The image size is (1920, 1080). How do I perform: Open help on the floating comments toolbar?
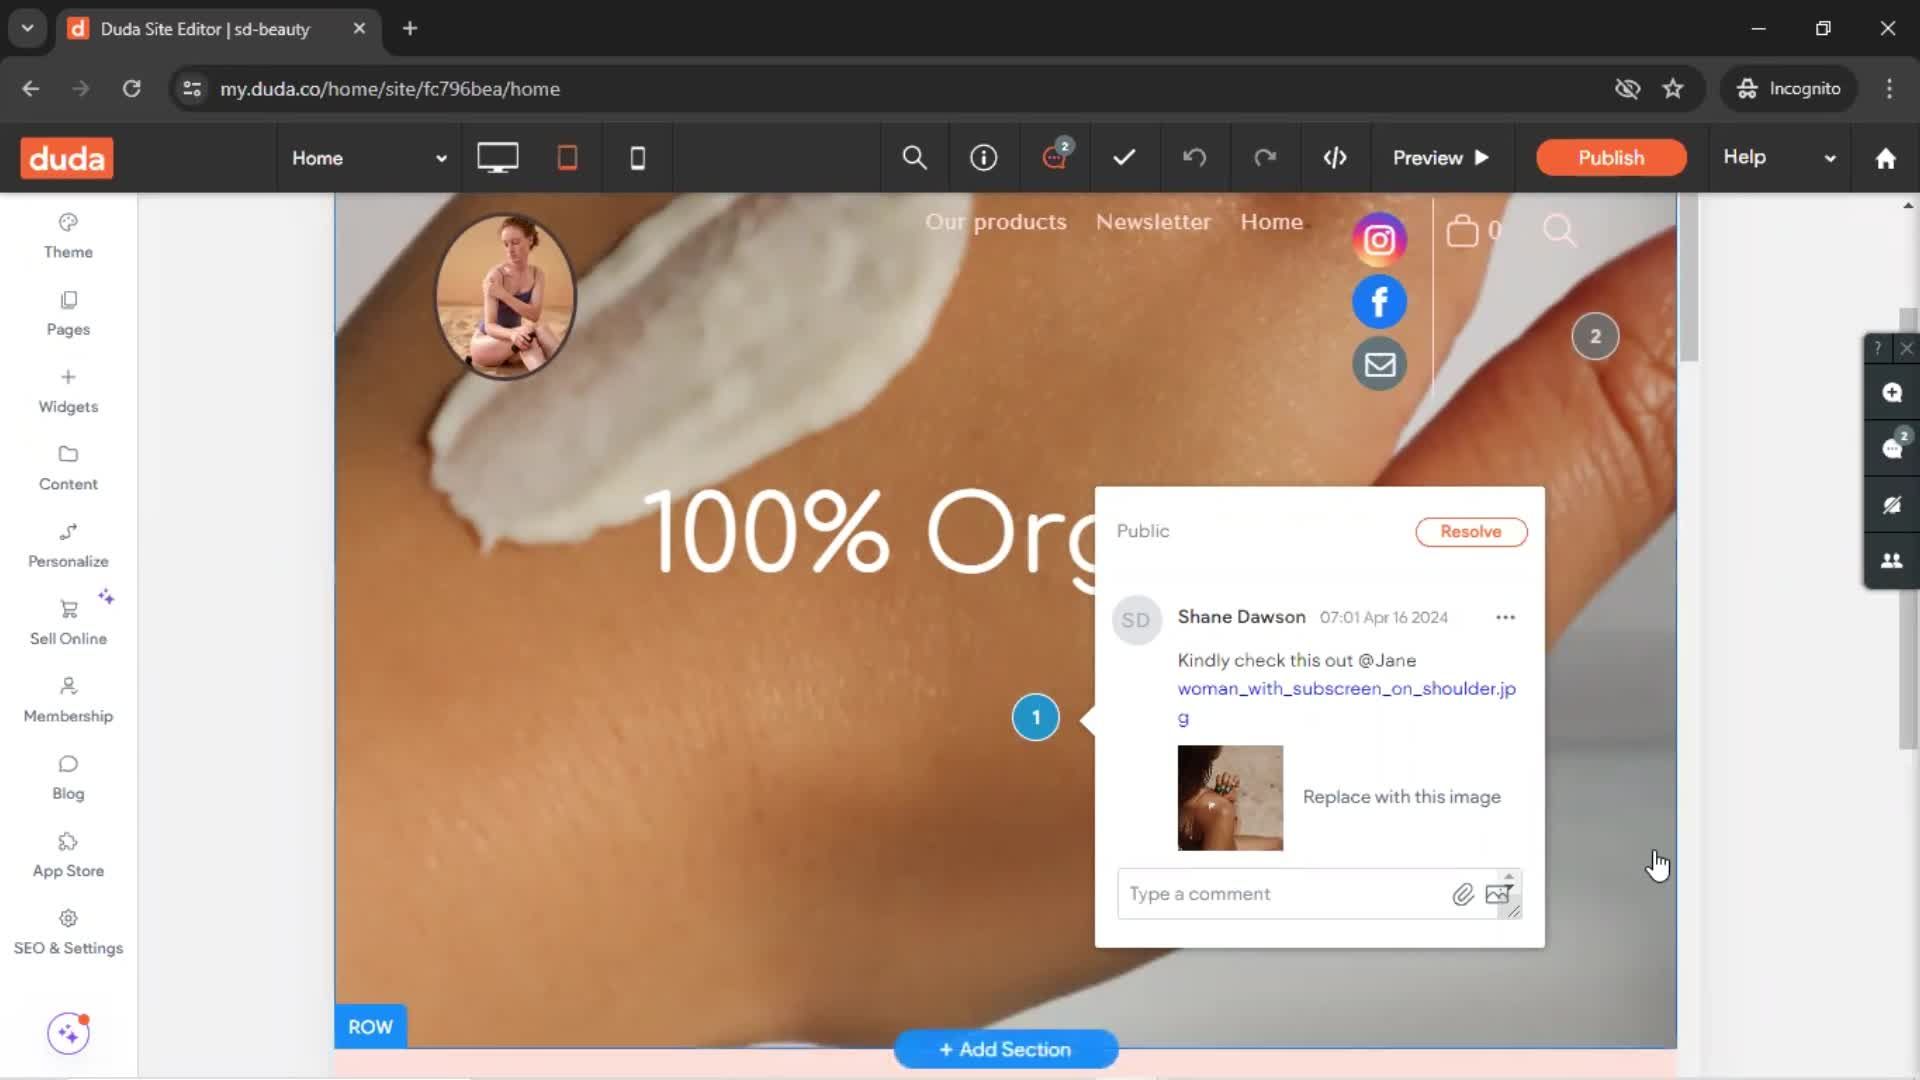pyautogui.click(x=1878, y=348)
